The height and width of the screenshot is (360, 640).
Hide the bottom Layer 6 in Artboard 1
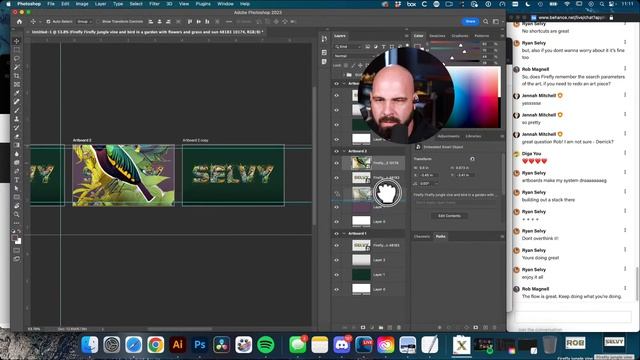[337, 289]
